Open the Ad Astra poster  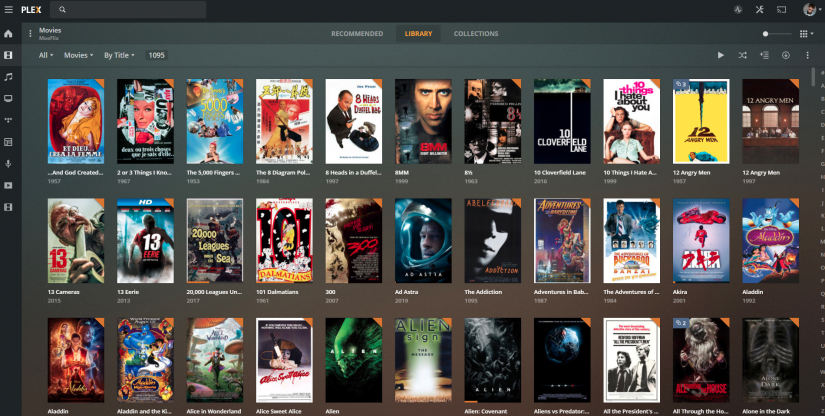(x=423, y=241)
